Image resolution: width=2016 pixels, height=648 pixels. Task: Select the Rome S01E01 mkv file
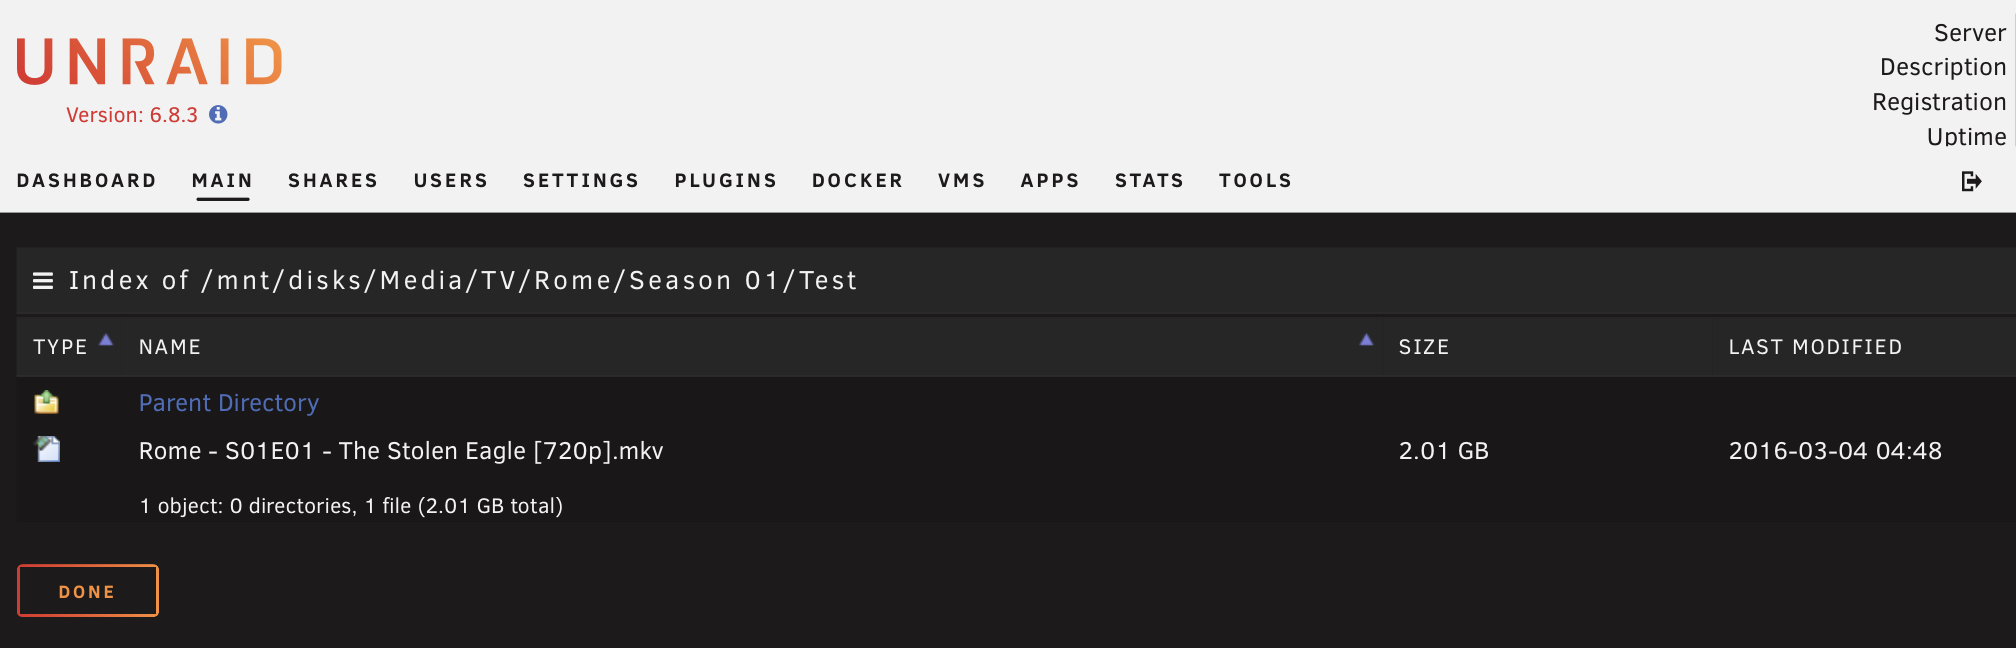point(401,451)
